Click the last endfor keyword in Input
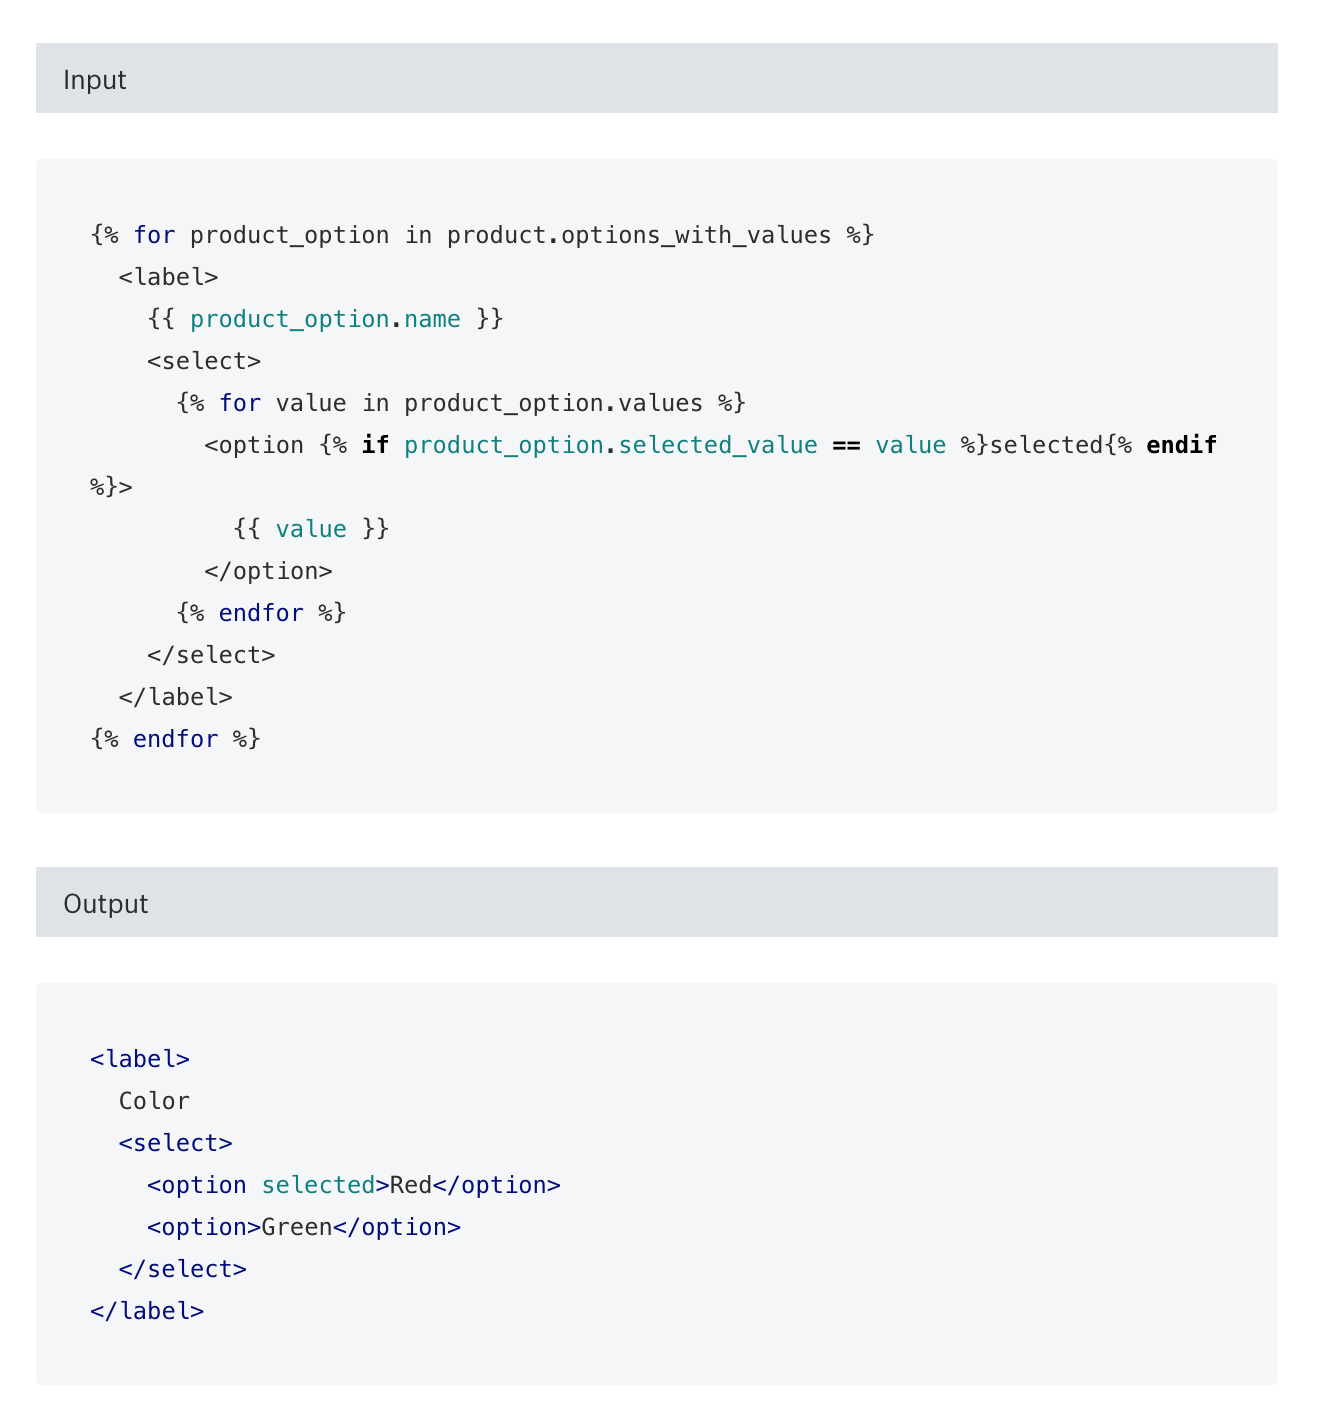Screen dimensions: 1324x1426 point(175,740)
